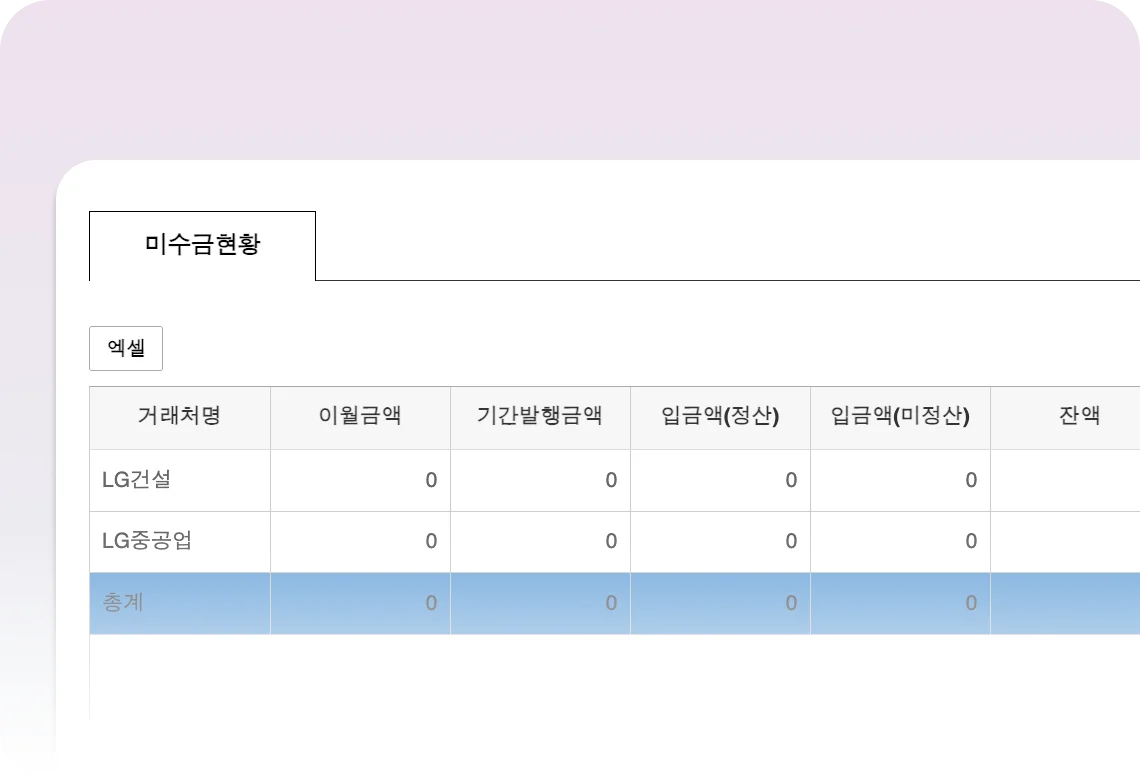Select LG중공업's 기간발행금액 value cell
1140x780 pixels.
[540, 542]
